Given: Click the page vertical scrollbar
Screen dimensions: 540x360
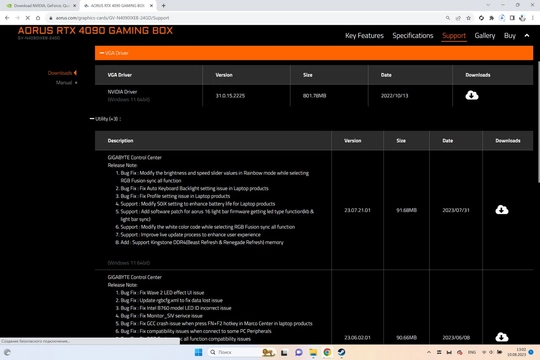Looking at the screenshot, I should click(538, 122).
